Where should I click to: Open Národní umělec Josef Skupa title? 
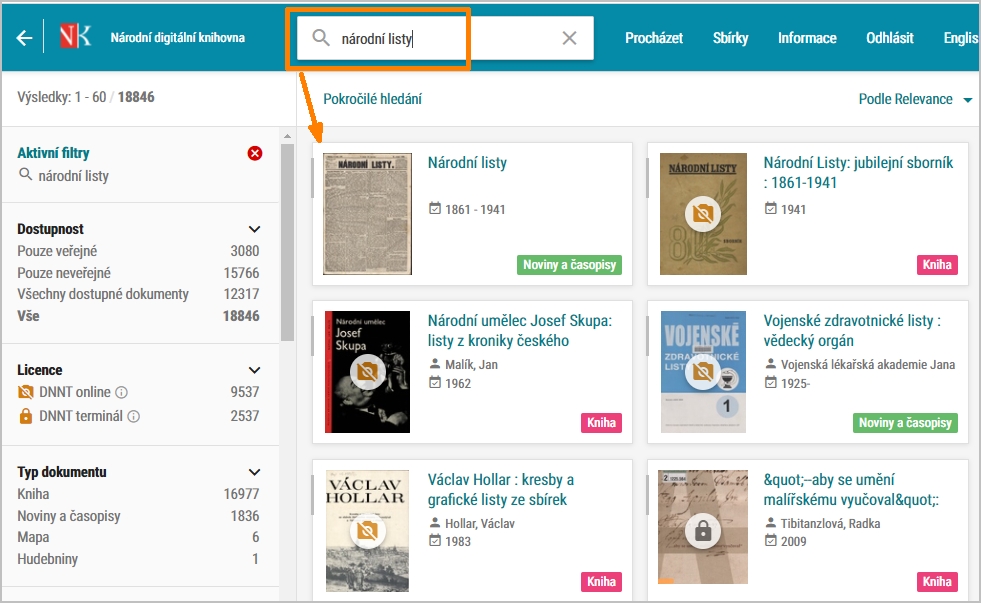[x=520, y=331]
